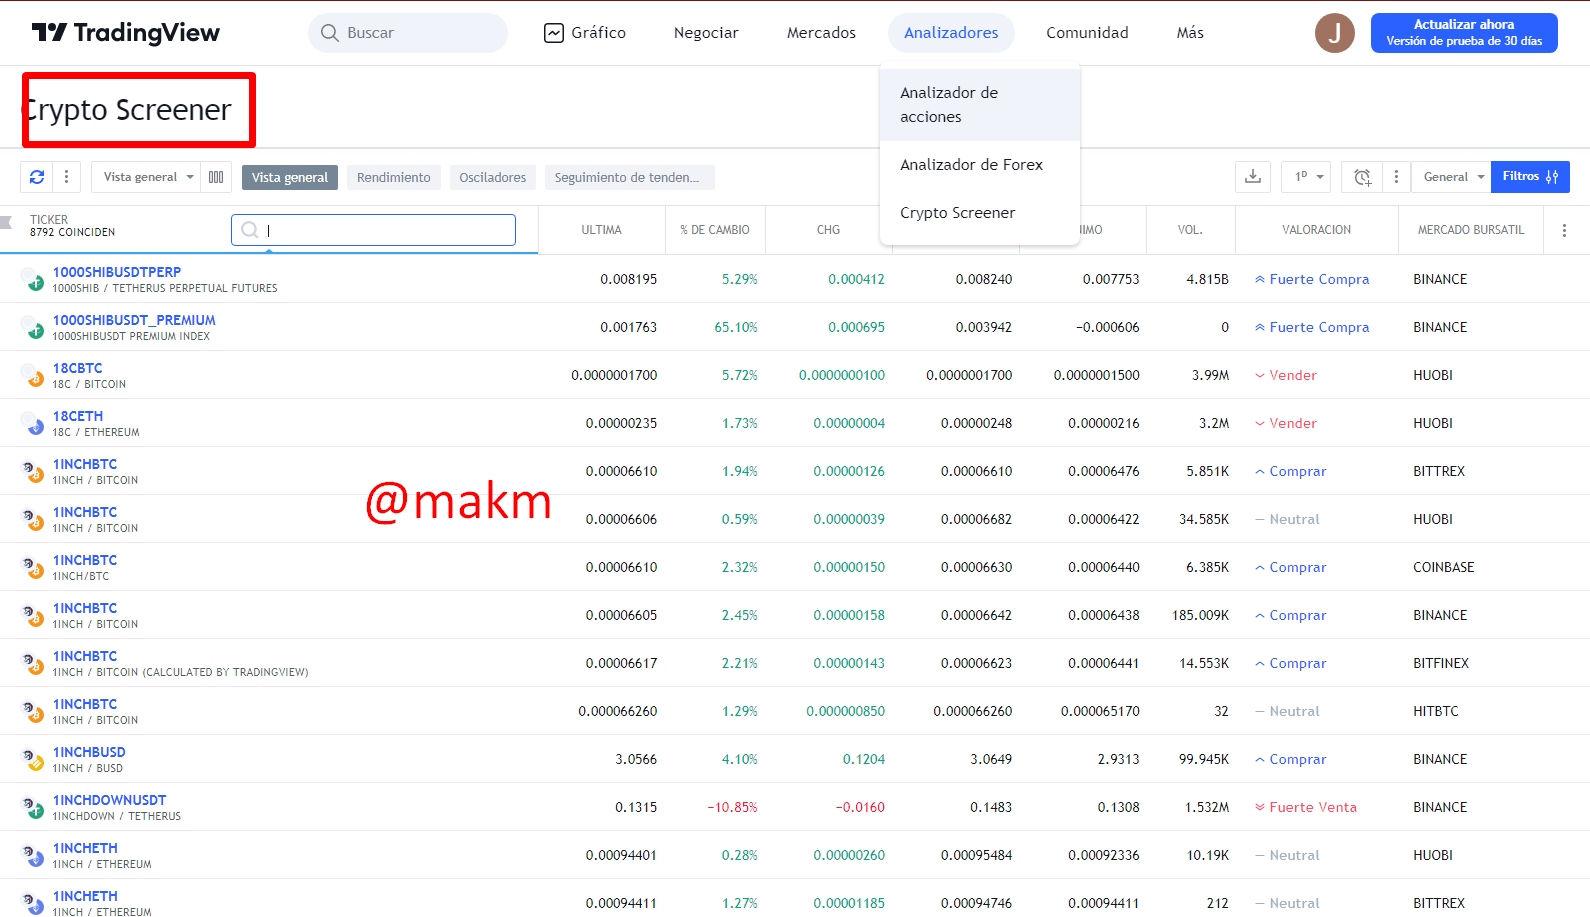This screenshot has width=1590, height=917.
Task: Select Crypto Screener menu entry
Action: point(980,213)
